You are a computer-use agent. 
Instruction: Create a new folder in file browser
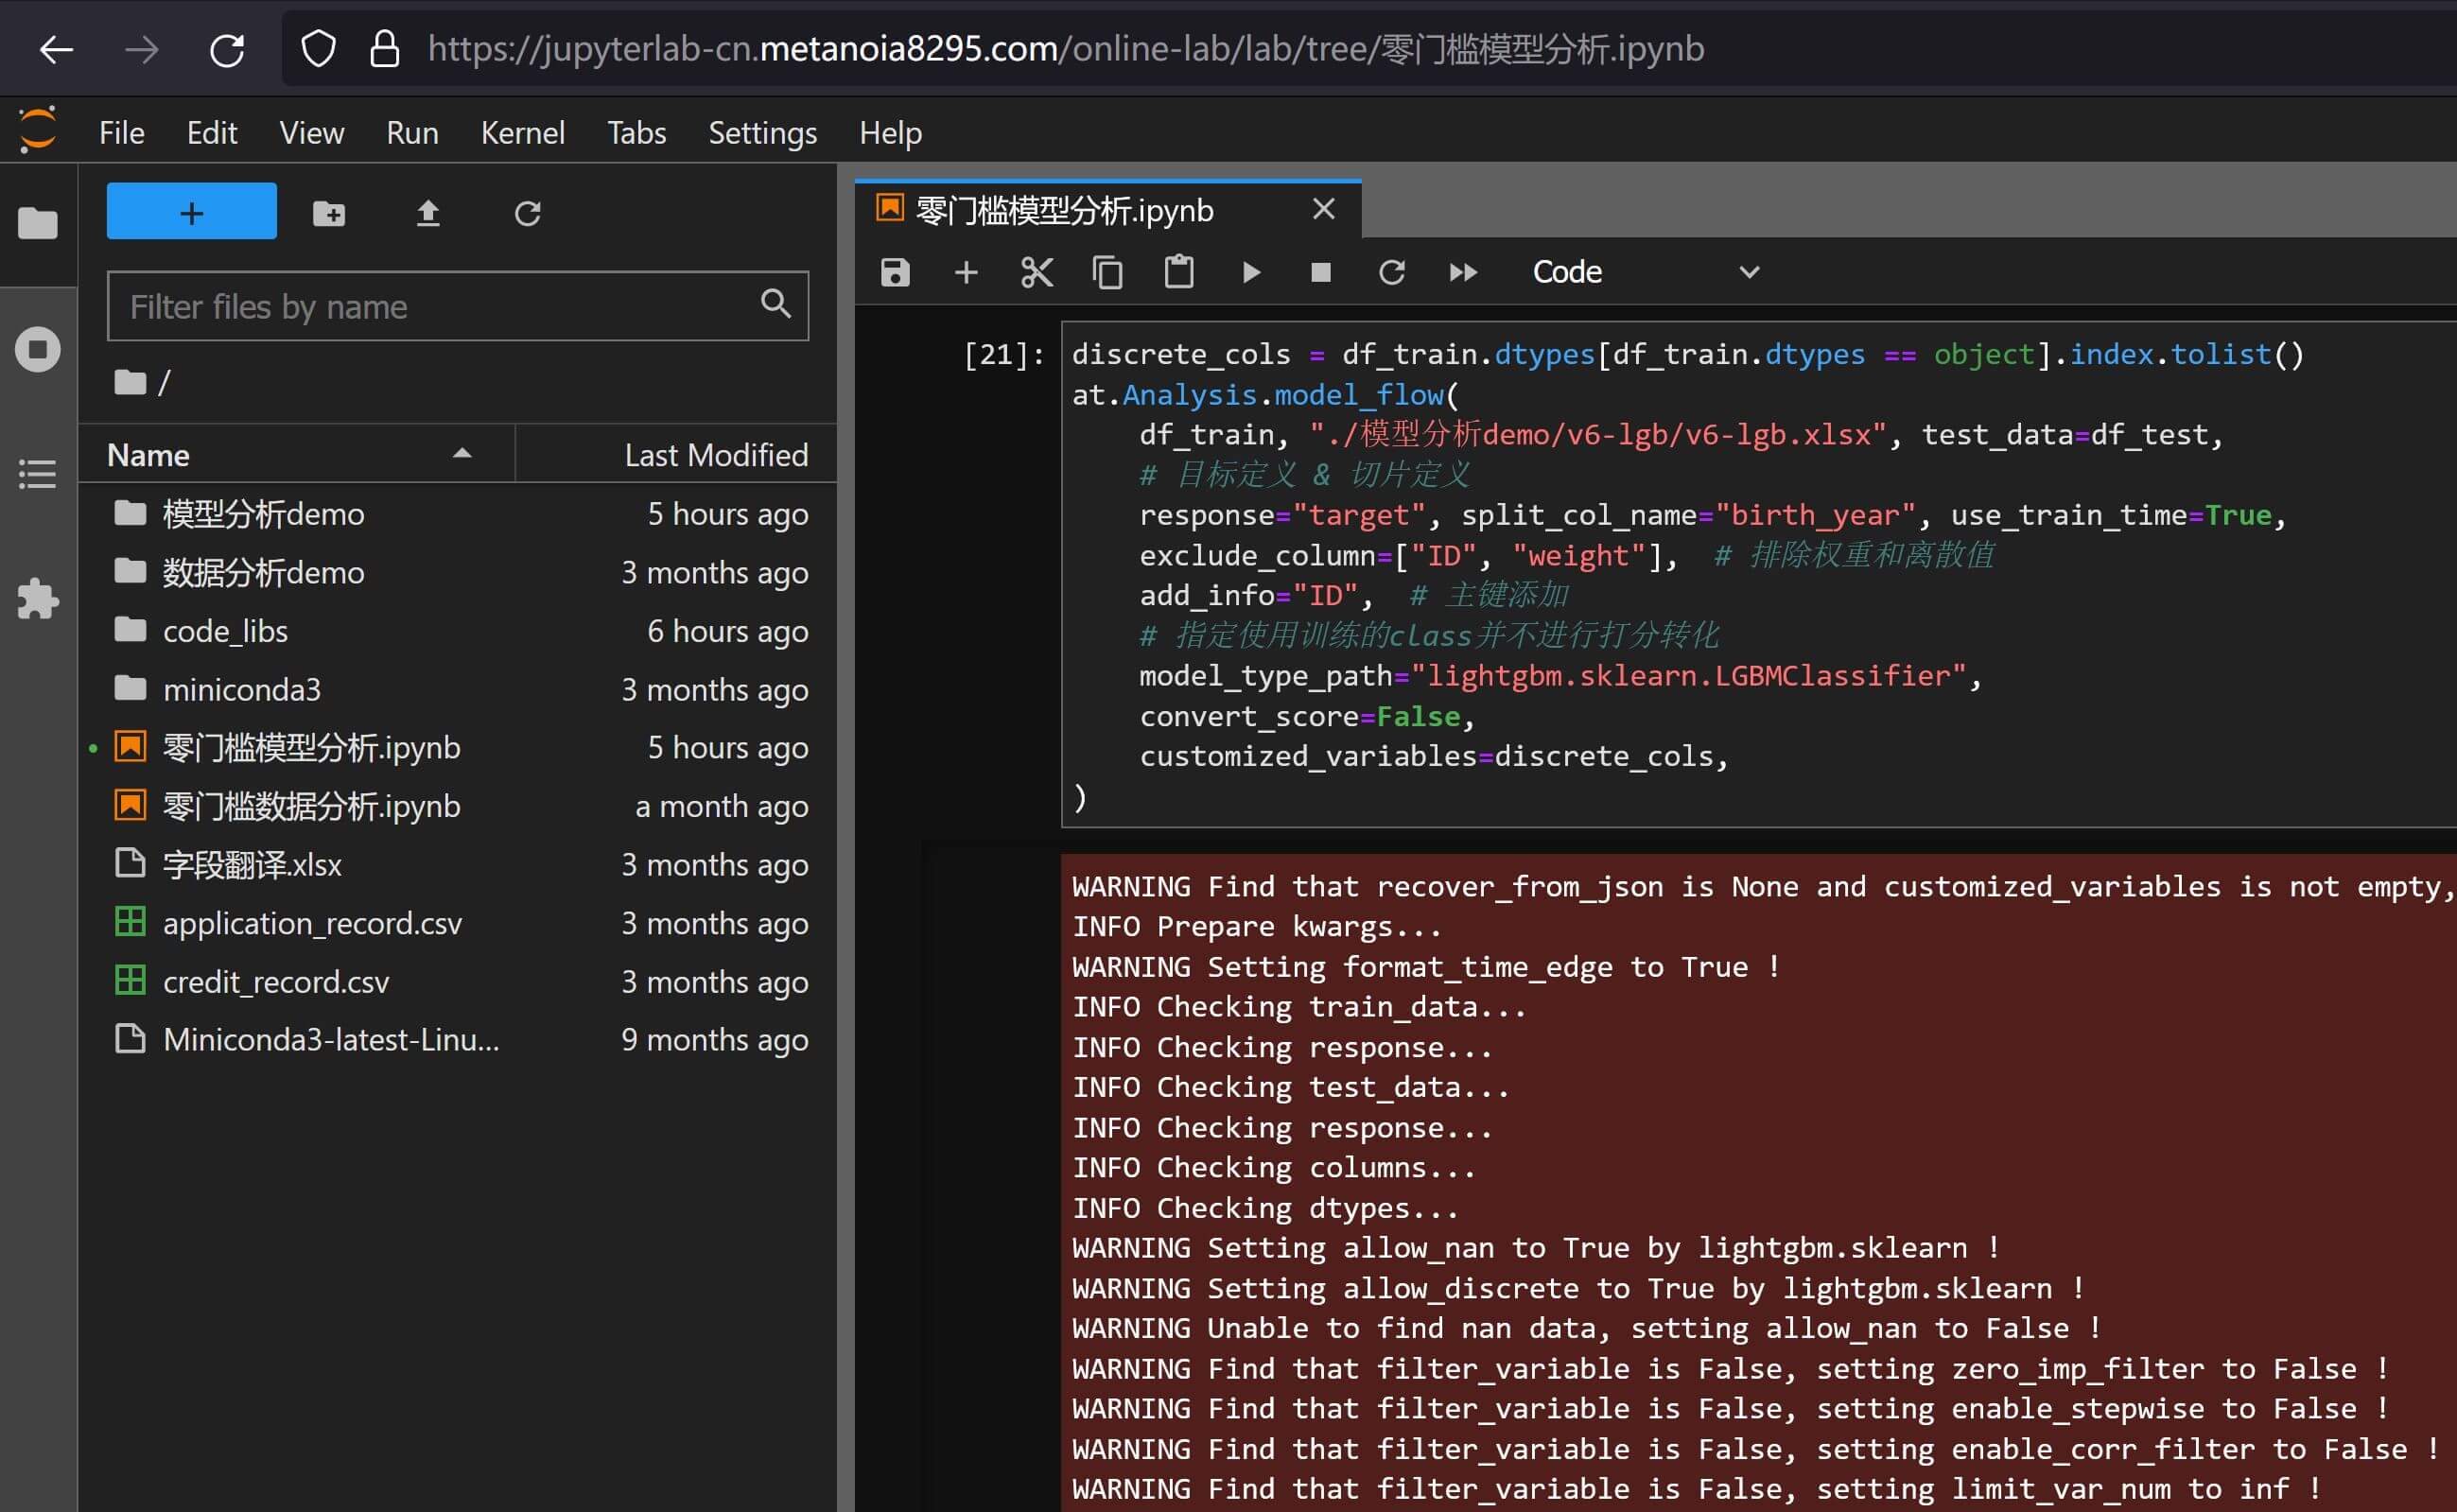329,213
